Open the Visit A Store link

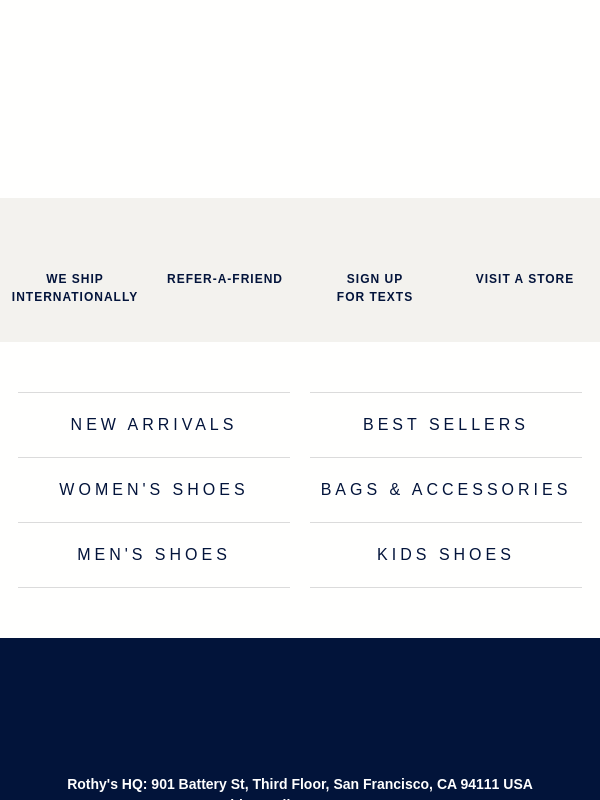pos(525,279)
